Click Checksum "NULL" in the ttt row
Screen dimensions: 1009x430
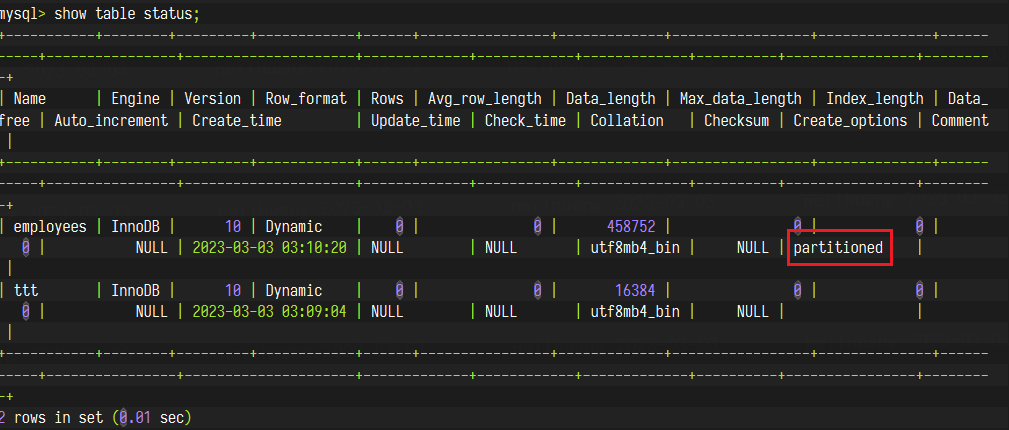point(753,312)
